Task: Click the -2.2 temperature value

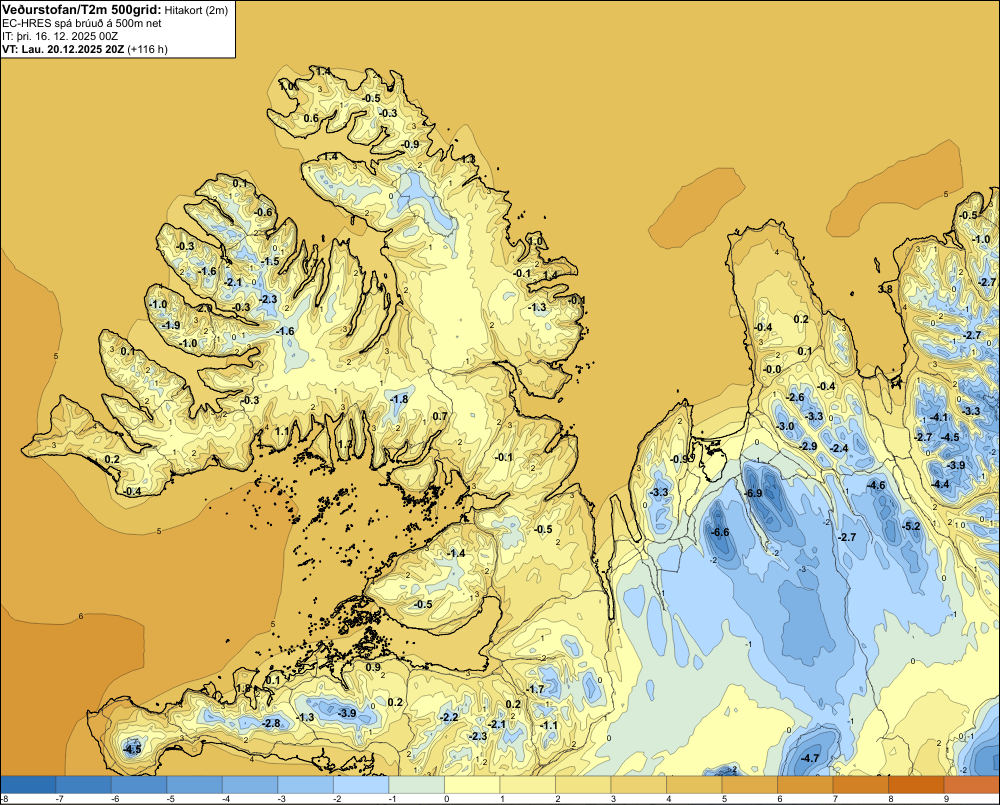Action: (x=450, y=717)
